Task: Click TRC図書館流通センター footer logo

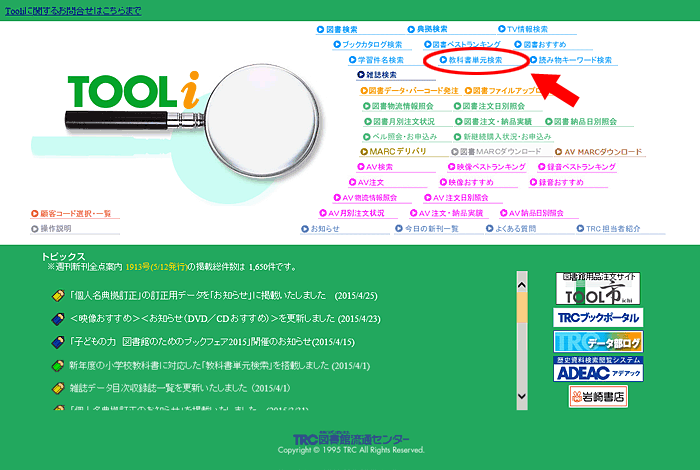Action: [x=351, y=438]
